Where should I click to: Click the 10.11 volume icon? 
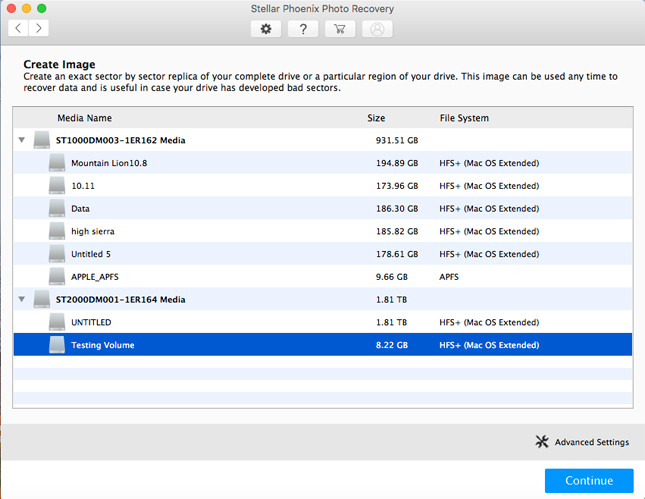pos(57,186)
